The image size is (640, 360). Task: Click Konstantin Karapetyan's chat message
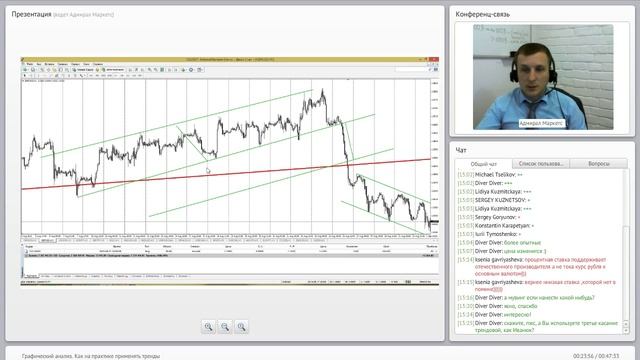(x=496, y=225)
